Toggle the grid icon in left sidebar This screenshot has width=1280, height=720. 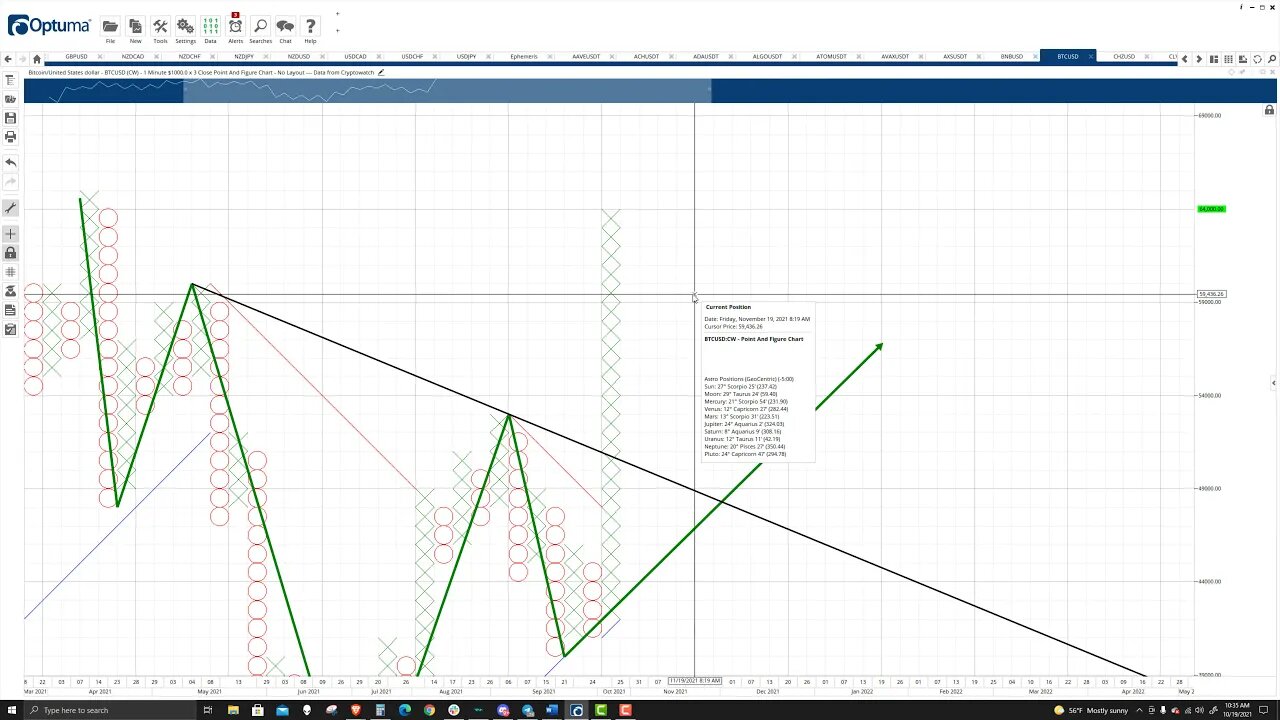pyautogui.click(x=10, y=272)
